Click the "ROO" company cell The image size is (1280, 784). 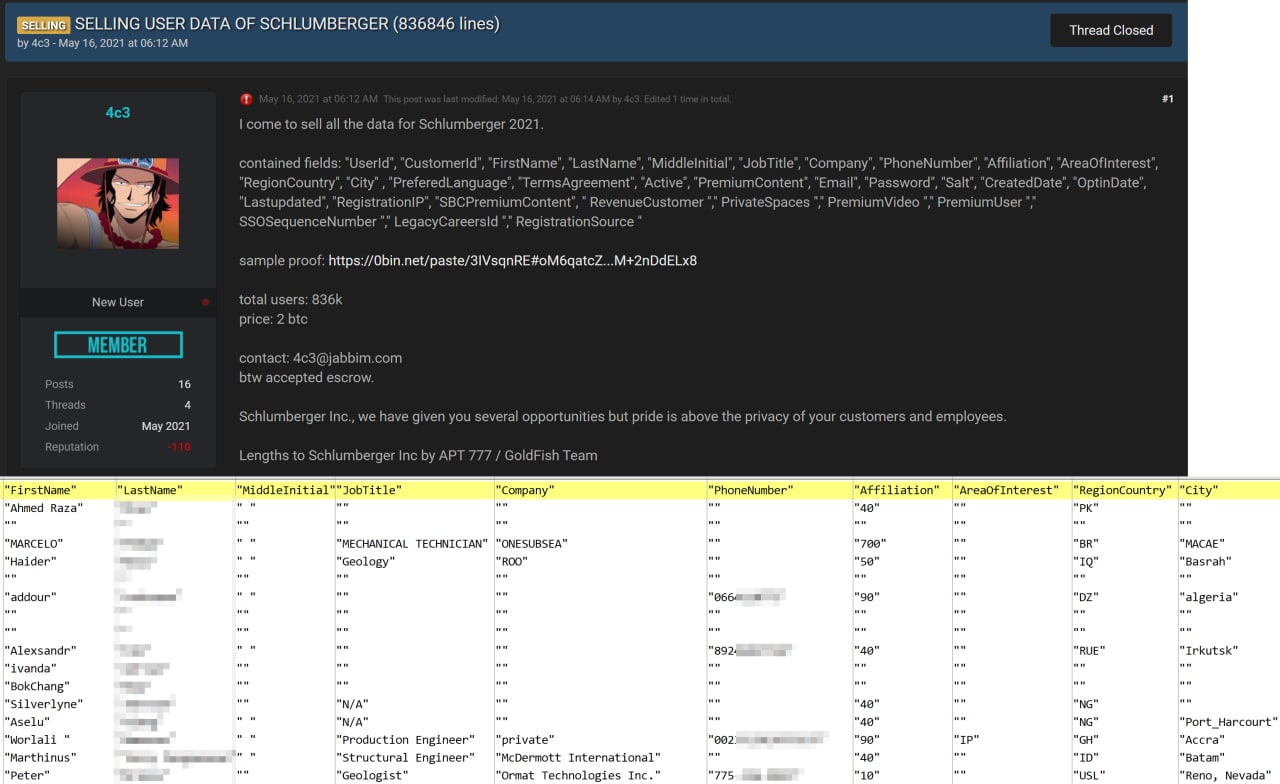click(512, 562)
